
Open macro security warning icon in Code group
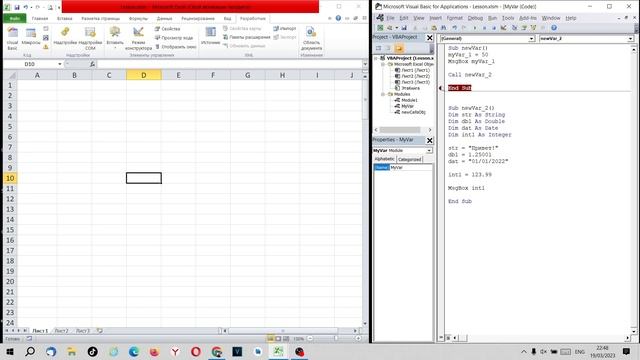46,47
